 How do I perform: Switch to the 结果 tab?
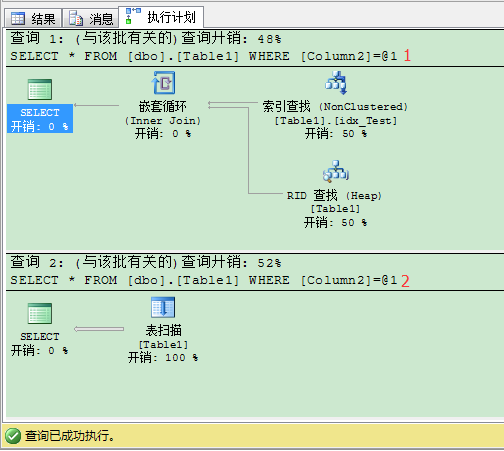pyautogui.click(x=33, y=18)
